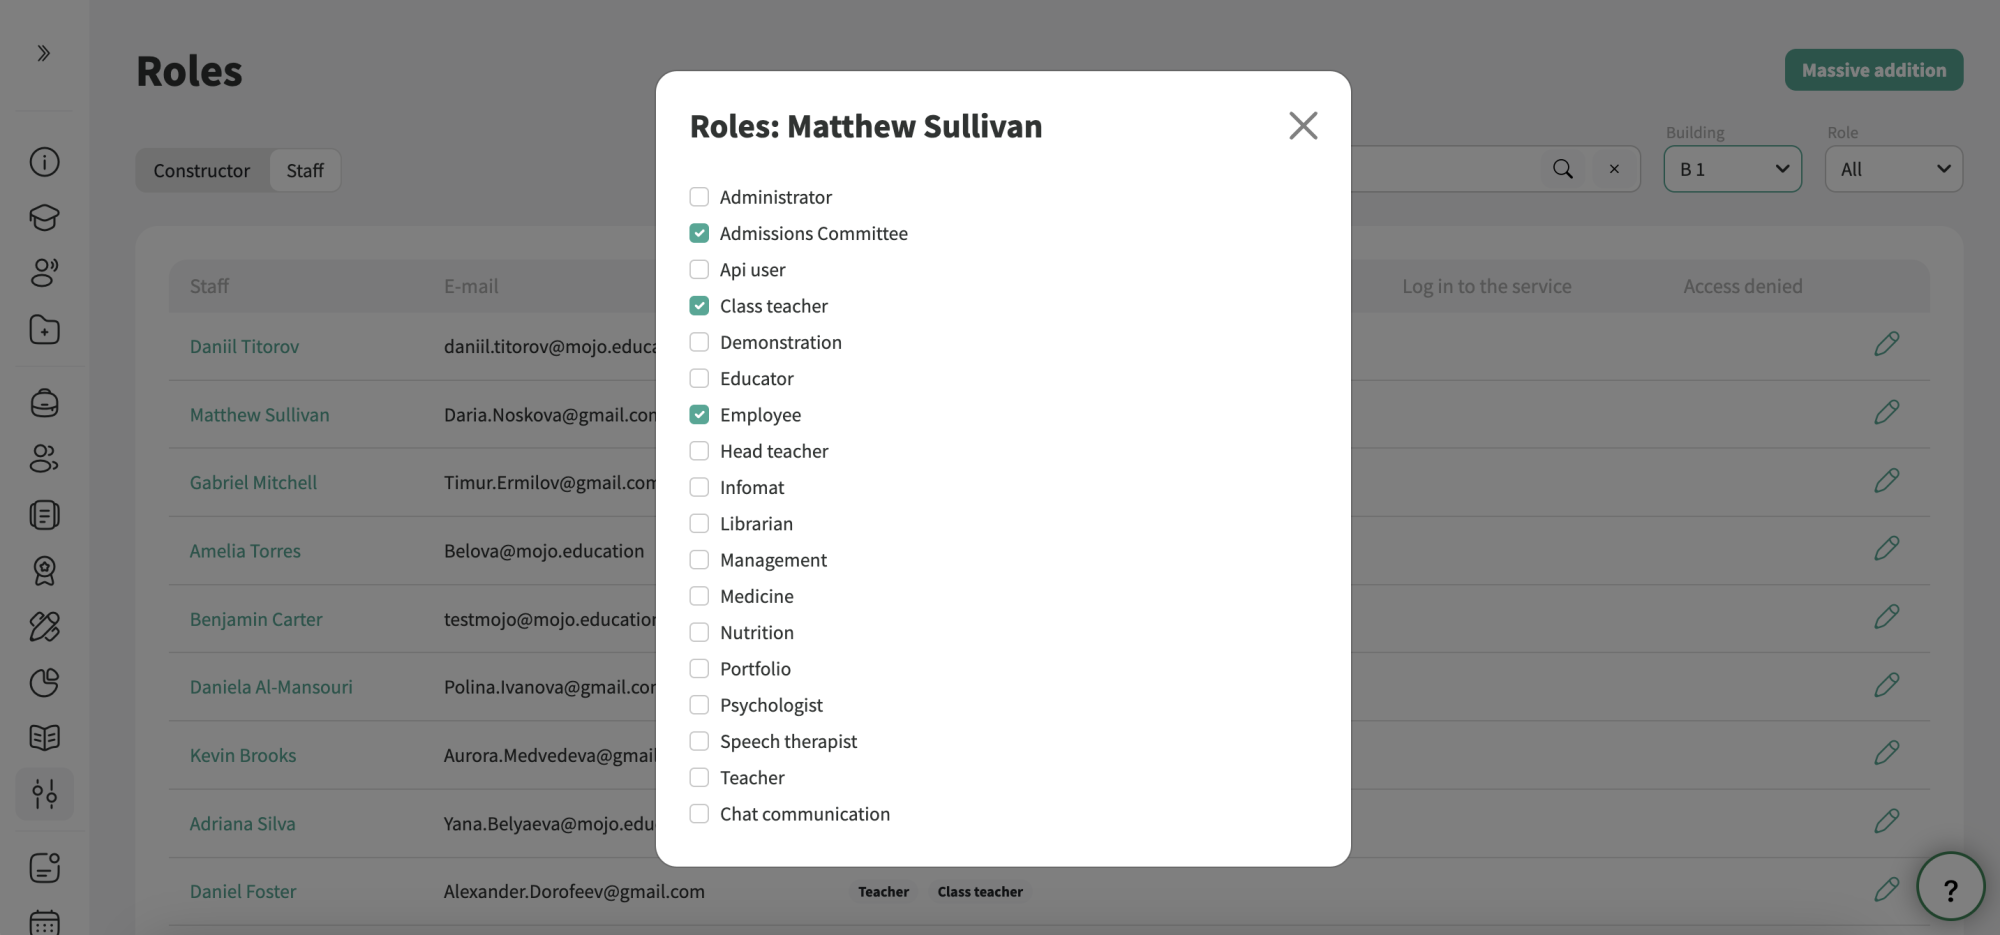
Task: Open the Role dropdown showing All
Action: tap(1894, 169)
